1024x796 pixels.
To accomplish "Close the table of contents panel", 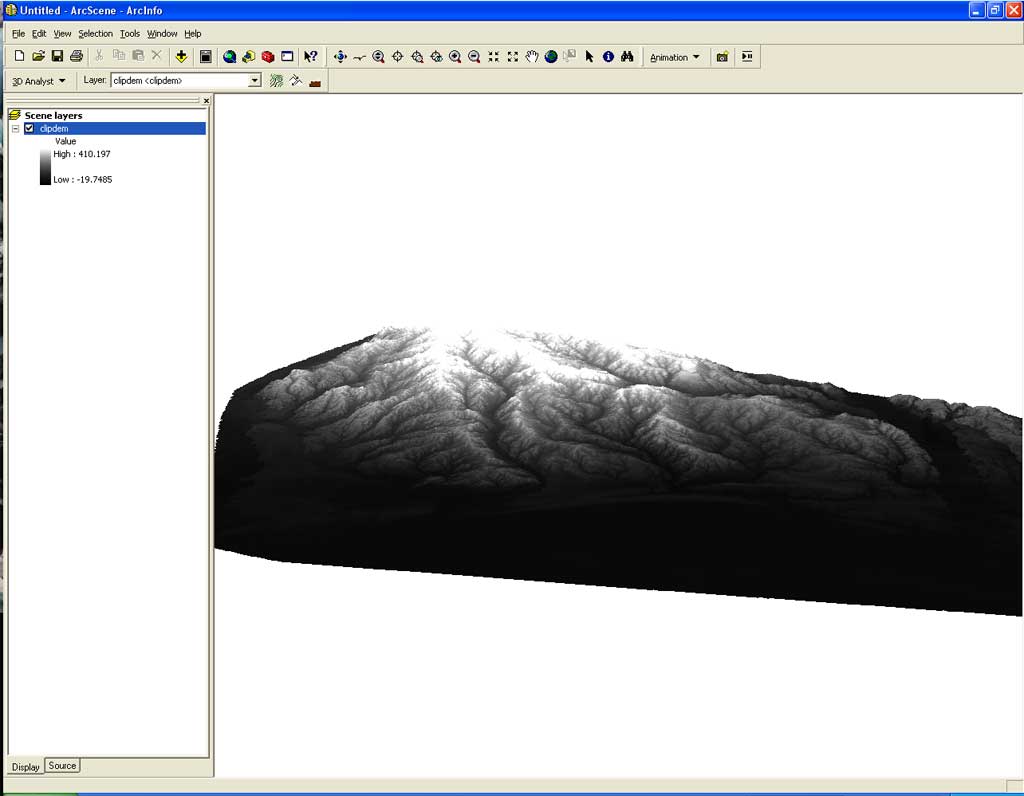I will (x=206, y=101).
